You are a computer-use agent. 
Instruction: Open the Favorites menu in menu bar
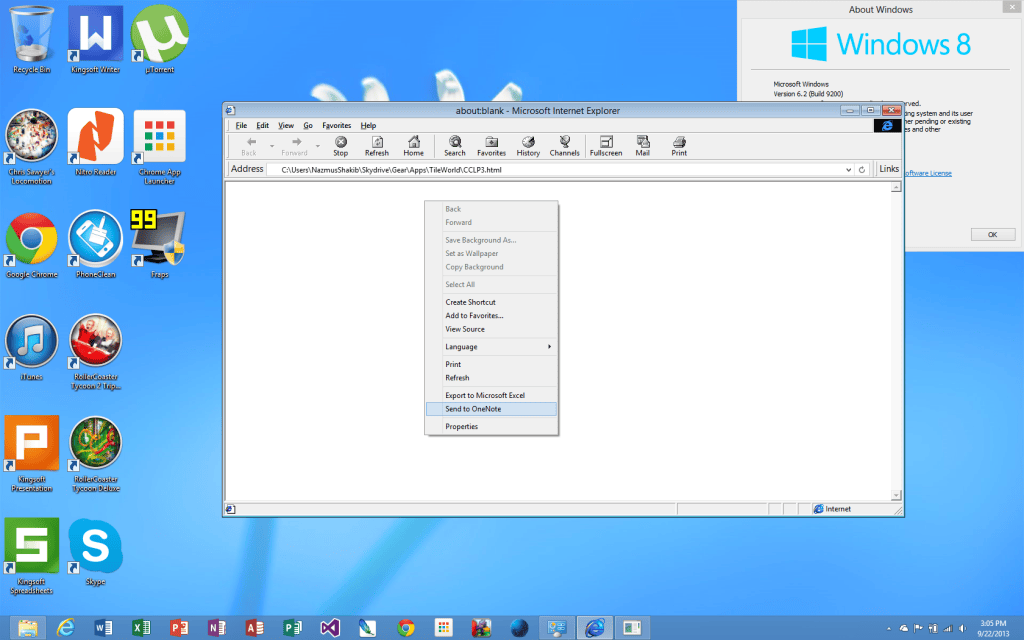click(336, 125)
